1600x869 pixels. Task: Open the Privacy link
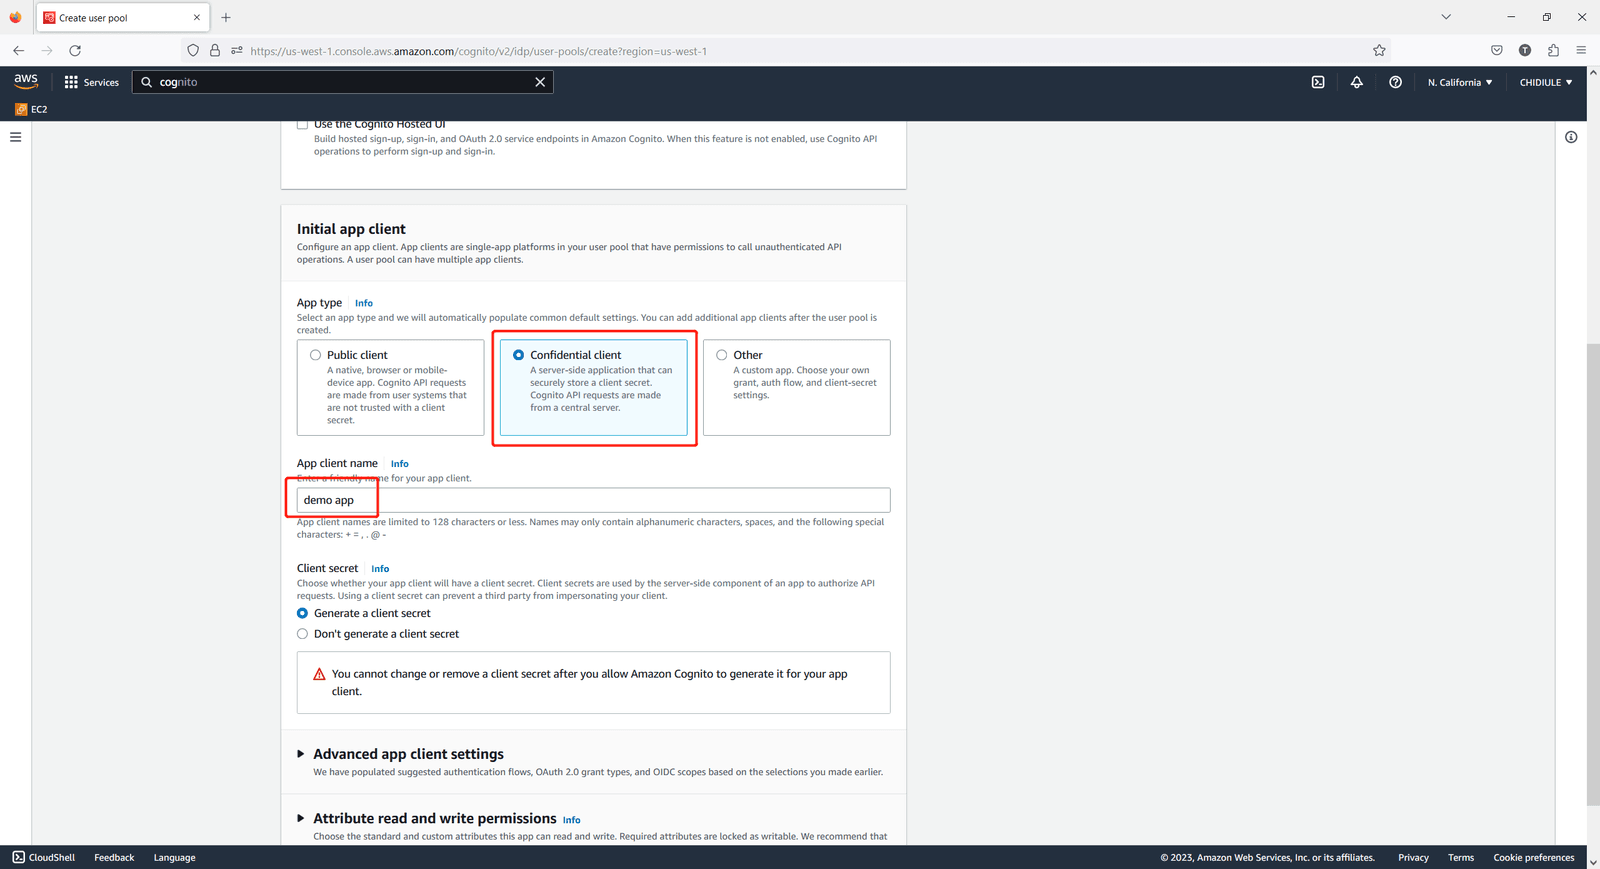tap(1413, 857)
